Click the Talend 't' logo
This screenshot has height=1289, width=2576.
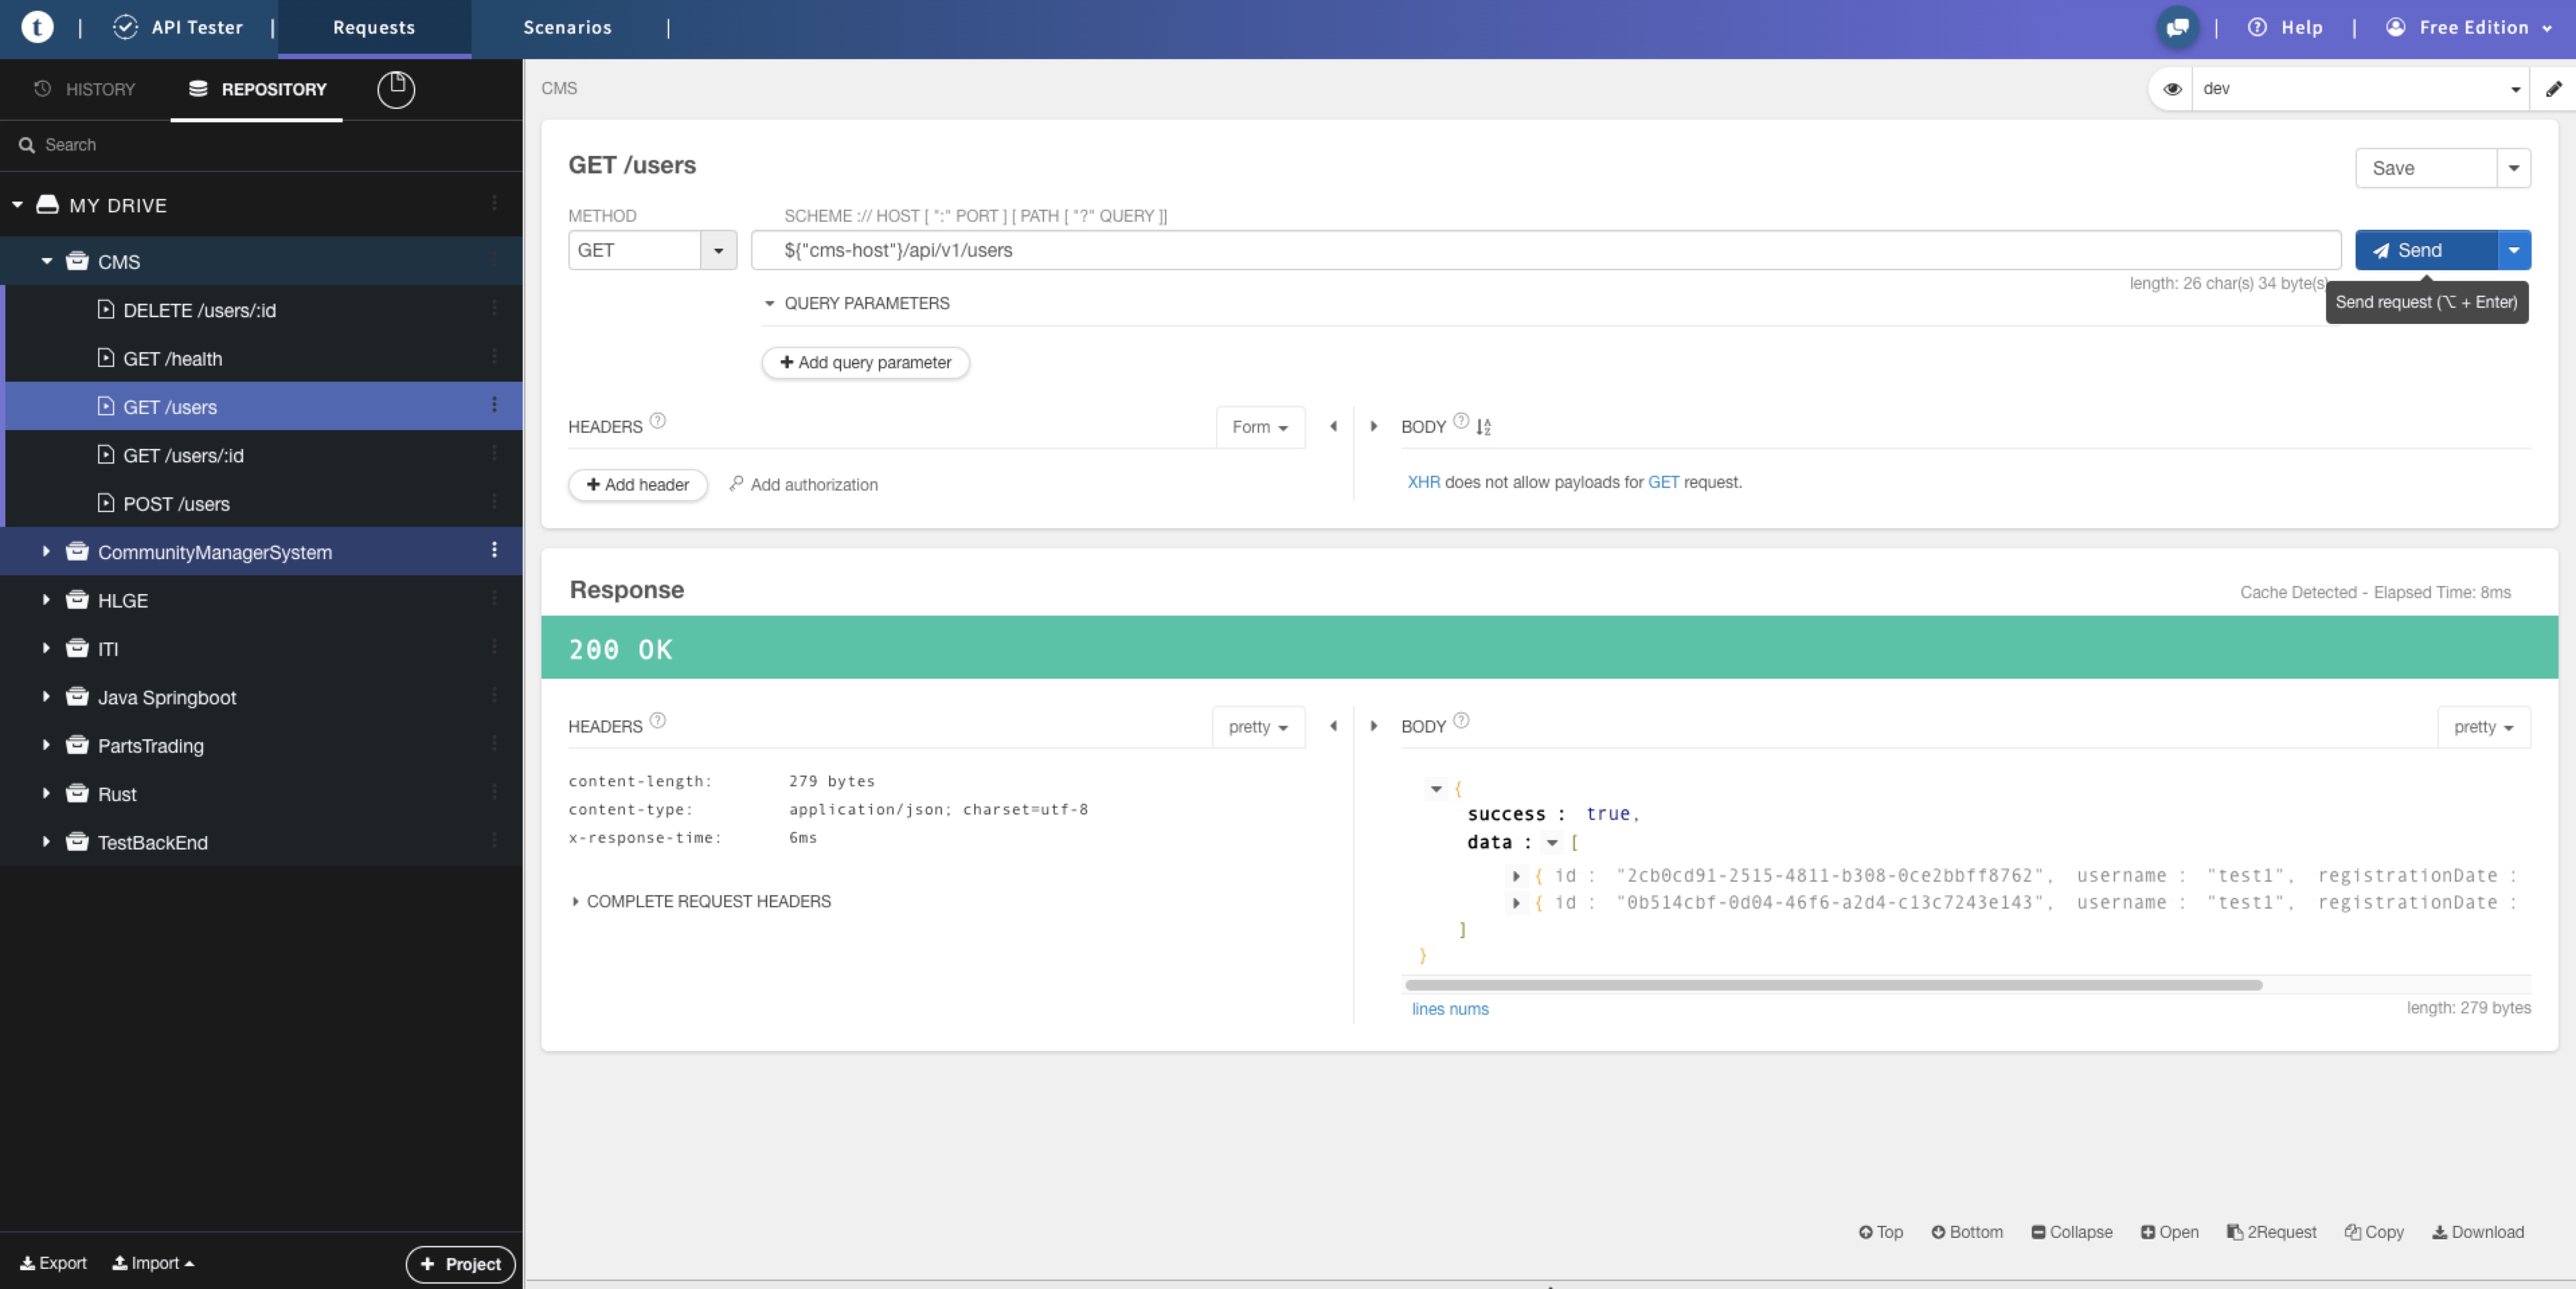tap(37, 27)
